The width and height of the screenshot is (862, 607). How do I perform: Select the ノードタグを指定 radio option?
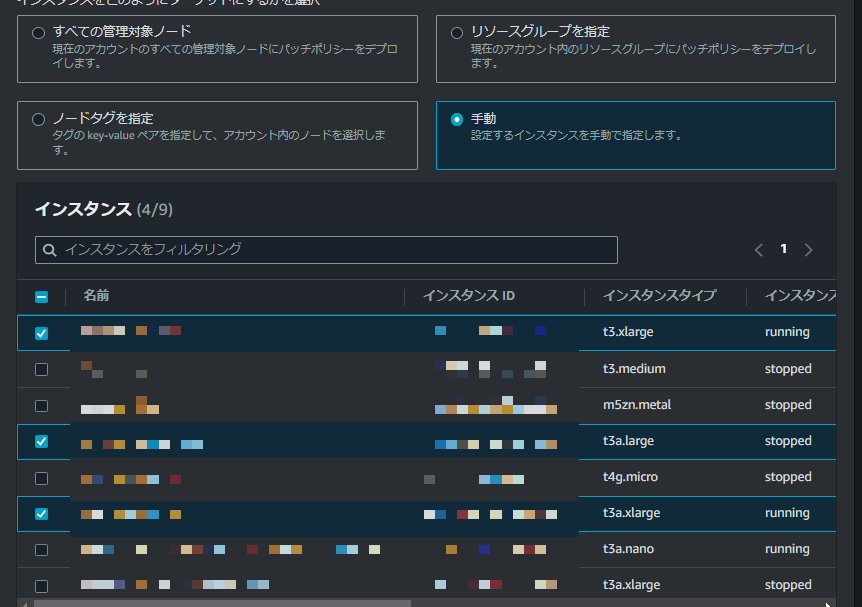pos(37,117)
